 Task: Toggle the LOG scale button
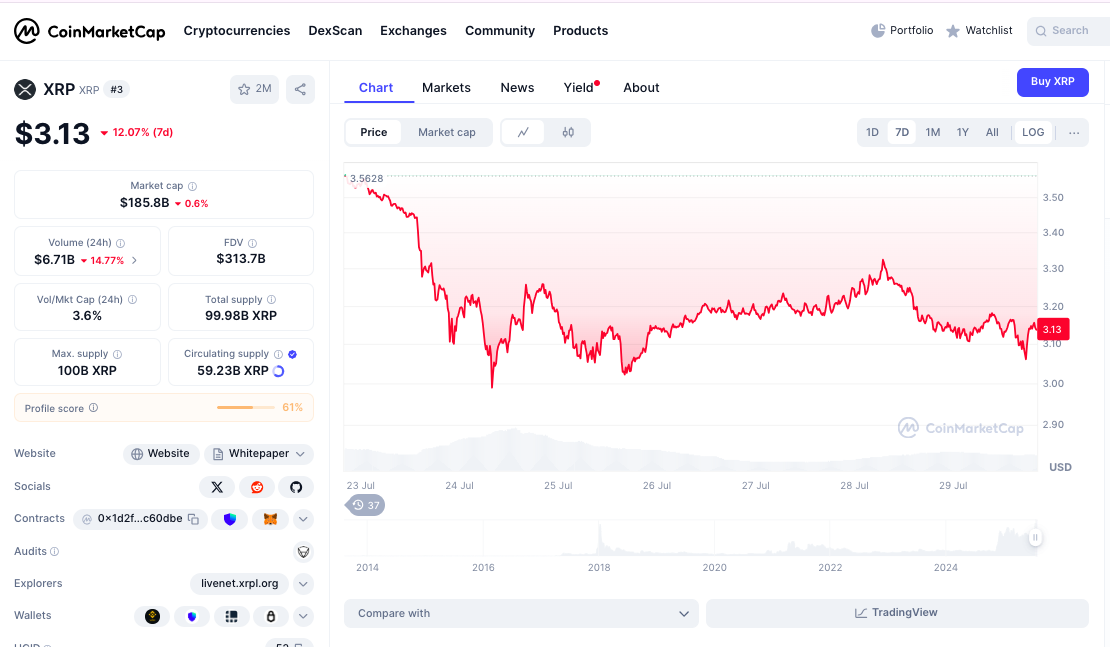pyautogui.click(x=1033, y=132)
